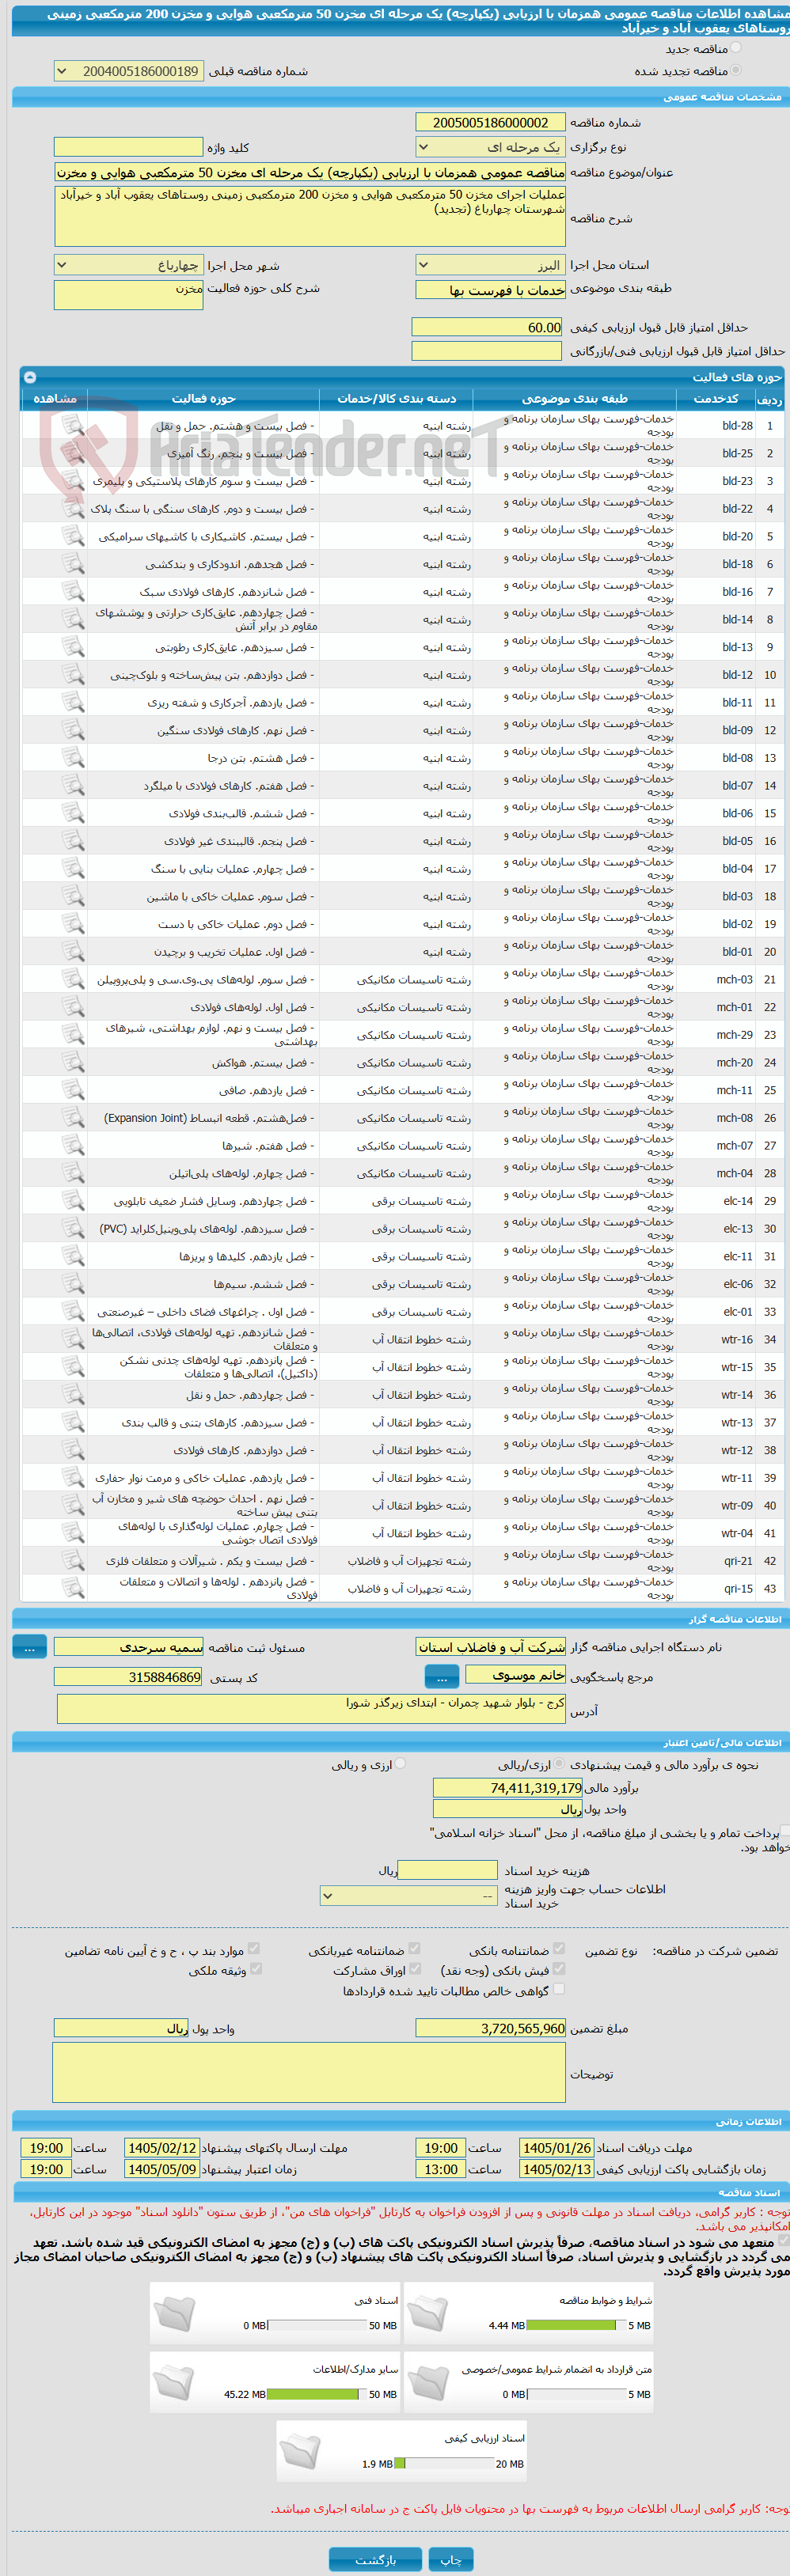Sort by کدحذمت column header
Viewport: 790px width, 2576px height.
point(716,398)
